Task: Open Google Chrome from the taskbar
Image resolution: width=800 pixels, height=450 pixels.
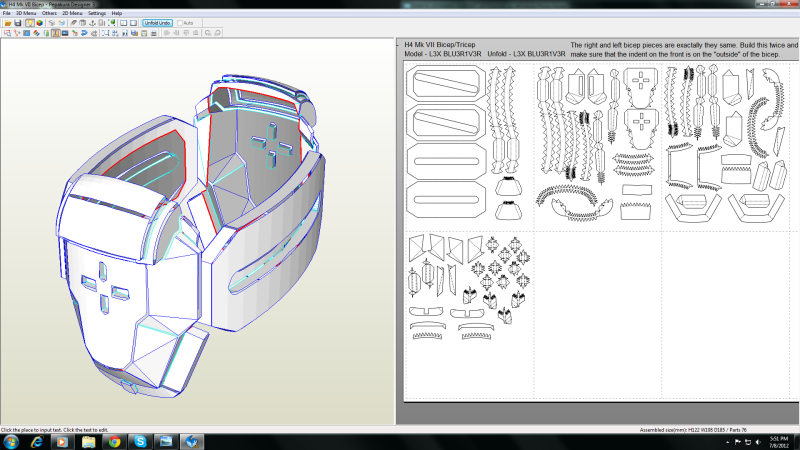Action: tap(114, 442)
